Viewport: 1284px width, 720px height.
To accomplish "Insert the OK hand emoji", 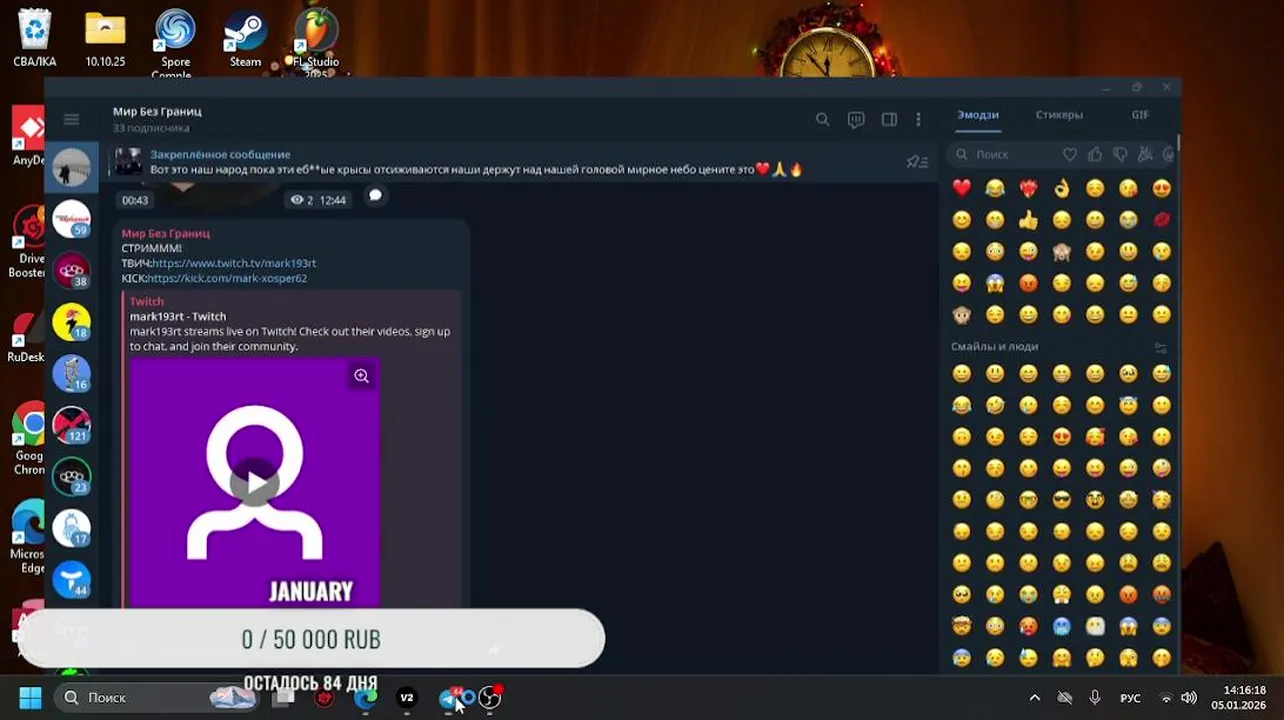I will click(x=1061, y=188).
